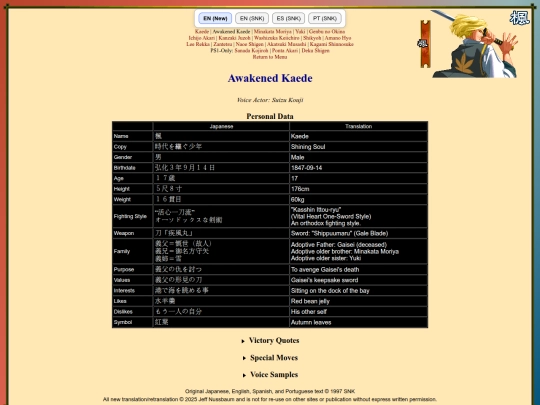Click the Awakened Kaede navigation entry
The height and width of the screenshot is (405, 540).
[x=231, y=31]
